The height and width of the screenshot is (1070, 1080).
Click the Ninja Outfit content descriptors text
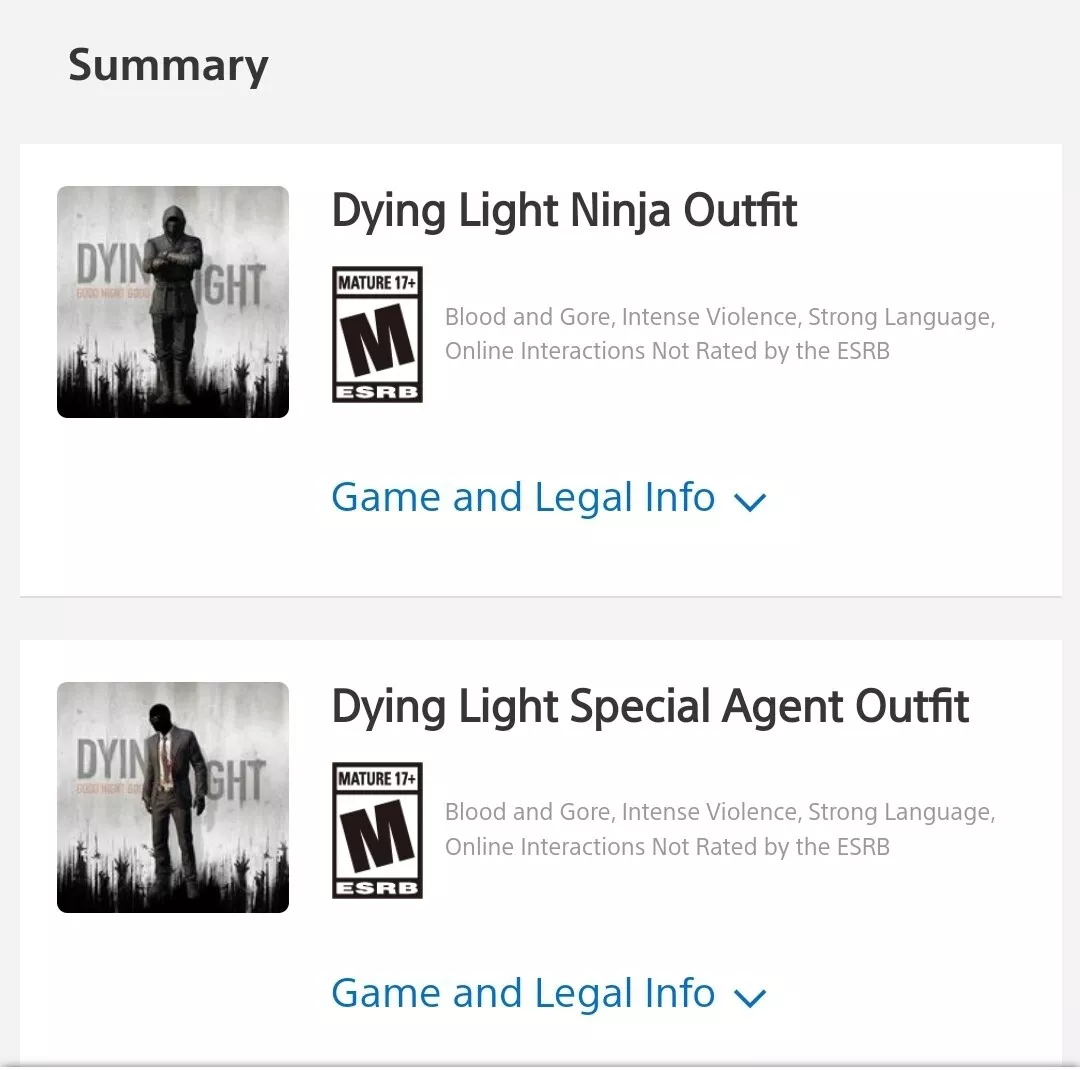(720, 333)
